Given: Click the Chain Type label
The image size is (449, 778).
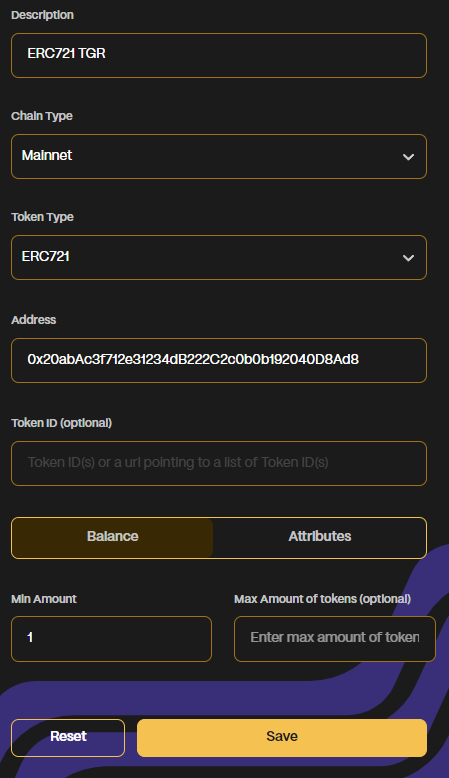Looking at the screenshot, I should pyautogui.click(x=42, y=116).
